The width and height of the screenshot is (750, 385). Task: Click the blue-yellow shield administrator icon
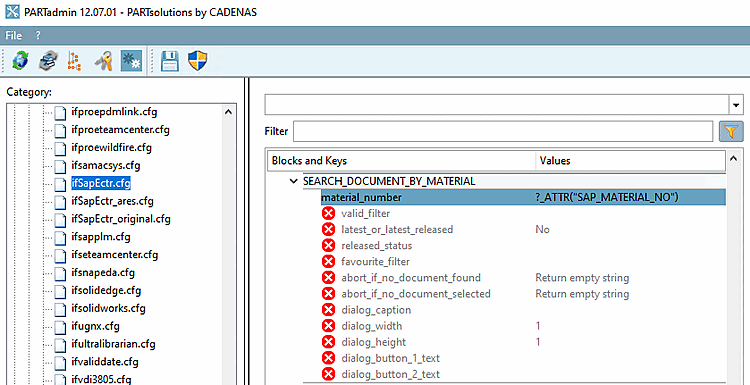pyautogui.click(x=197, y=61)
